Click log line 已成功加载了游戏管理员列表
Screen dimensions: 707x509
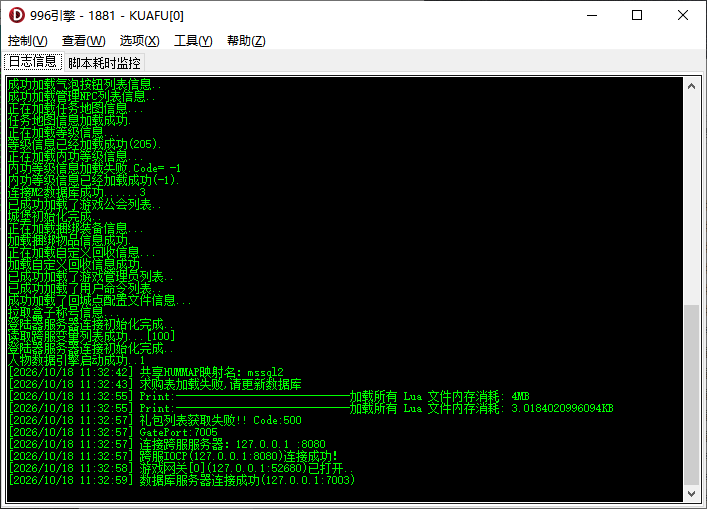[91, 276]
